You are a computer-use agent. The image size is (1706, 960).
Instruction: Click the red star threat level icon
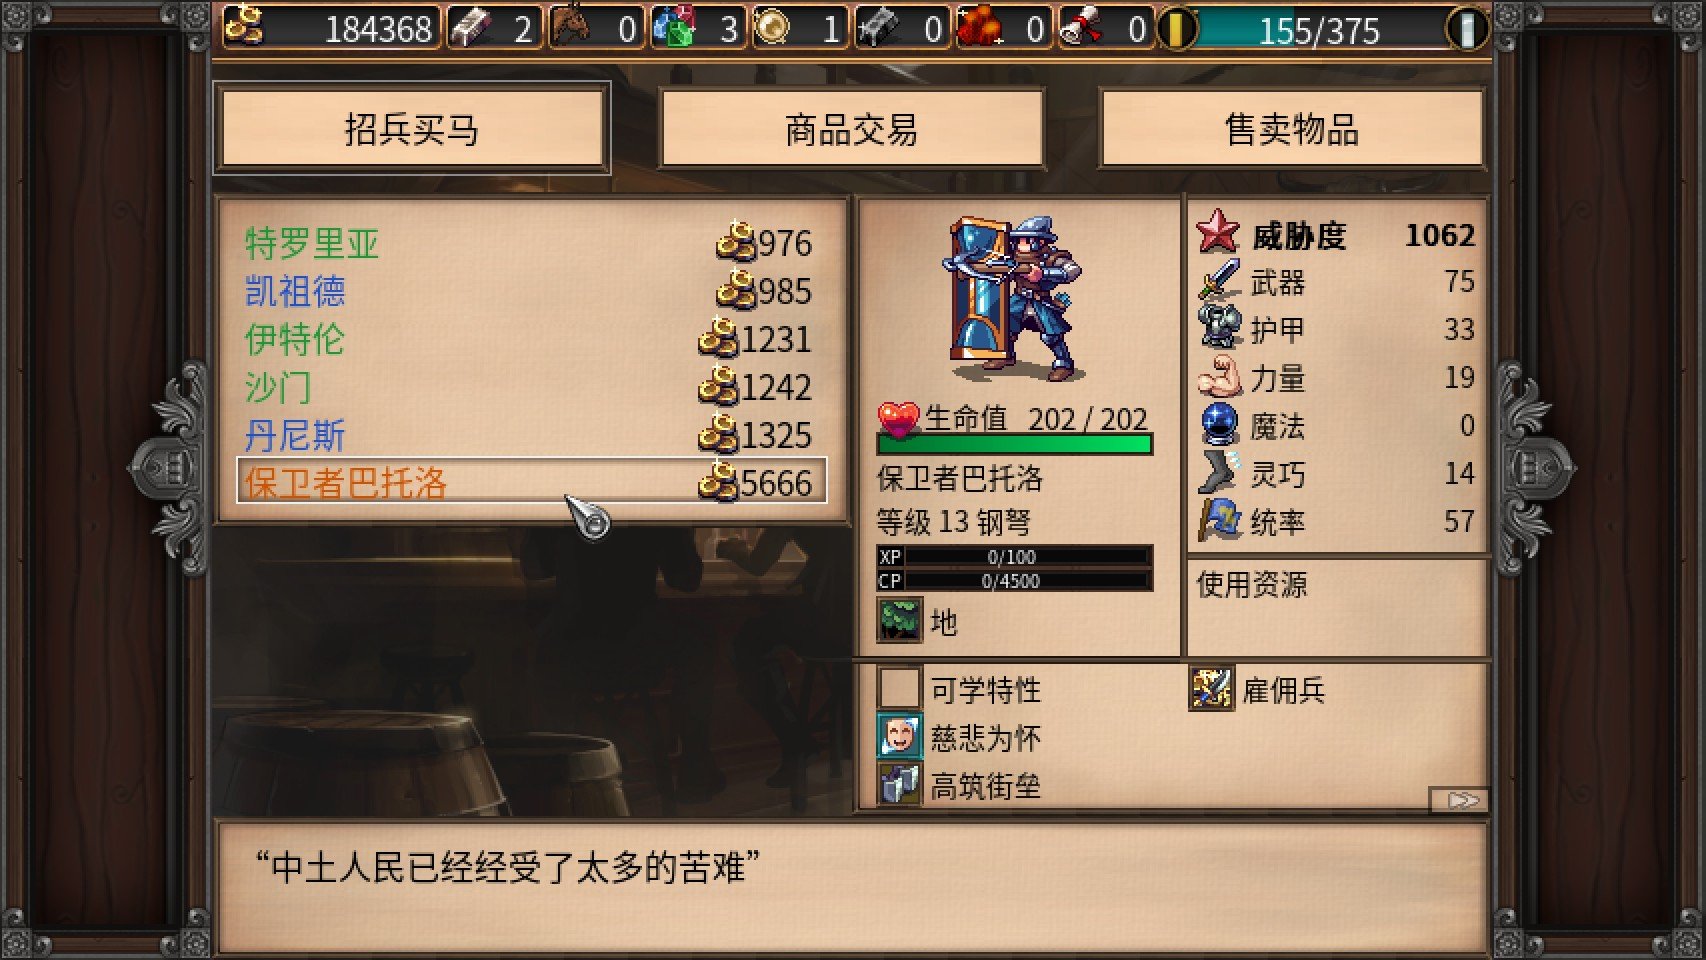tap(1218, 233)
